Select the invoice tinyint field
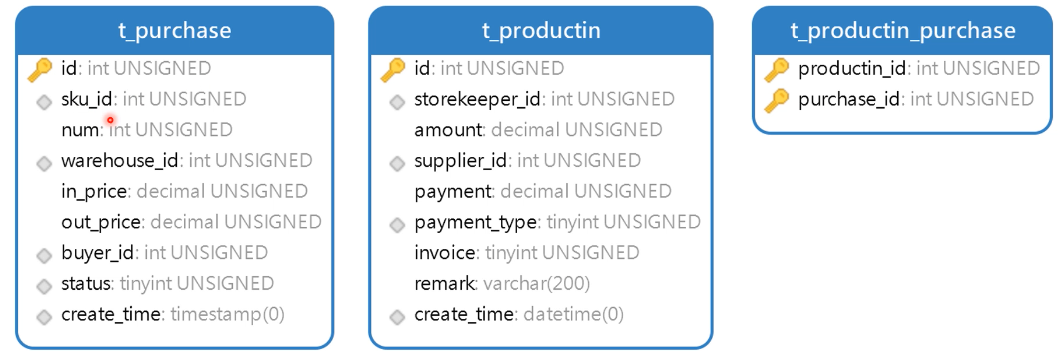Screen dimensions: 1062x360 click(x=526, y=253)
